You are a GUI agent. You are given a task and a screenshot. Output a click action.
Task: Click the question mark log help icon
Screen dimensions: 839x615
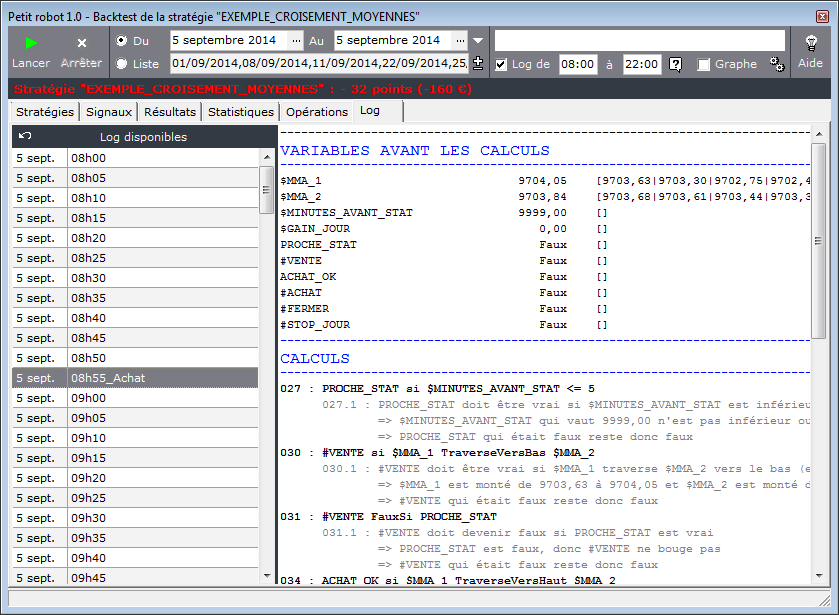pyautogui.click(x=676, y=64)
